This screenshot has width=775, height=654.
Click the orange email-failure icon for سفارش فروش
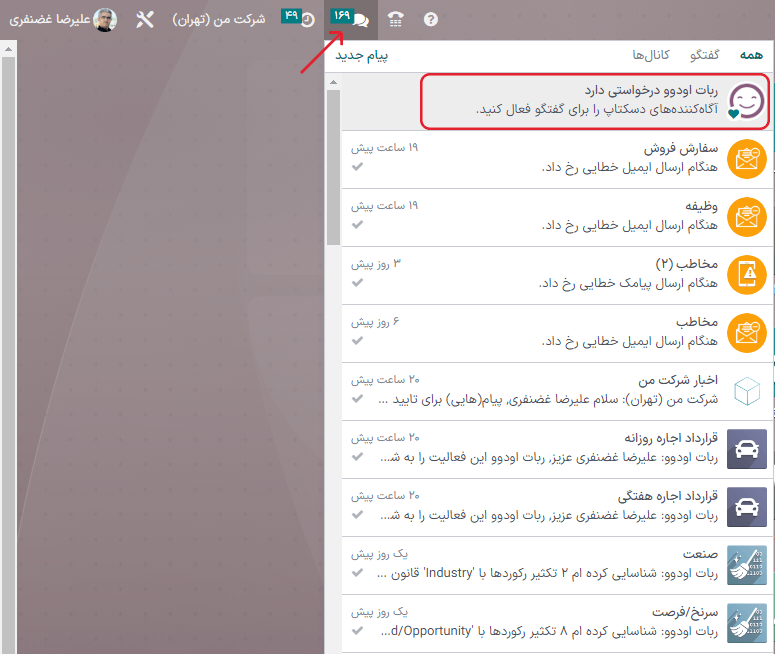coord(747,159)
